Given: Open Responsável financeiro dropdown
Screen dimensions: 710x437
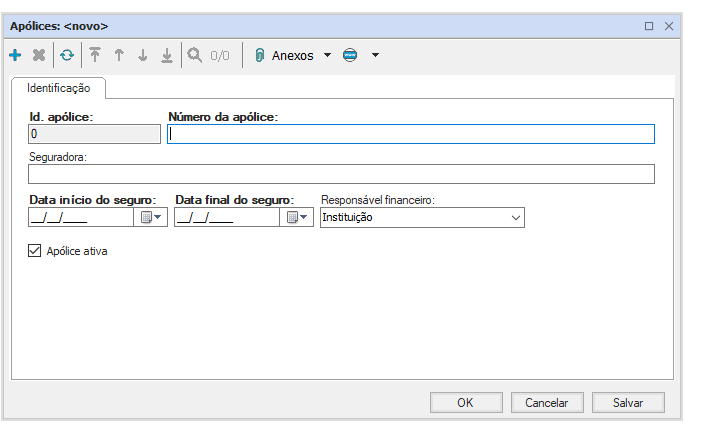Looking at the screenshot, I should (516, 217).
